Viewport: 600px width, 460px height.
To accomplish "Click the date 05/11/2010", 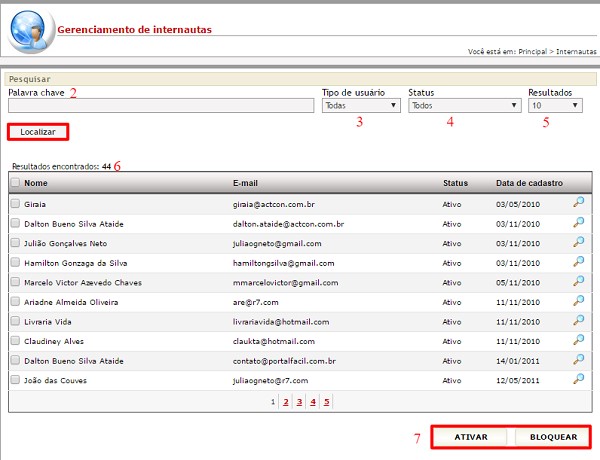I will click(x=518, y=283).
